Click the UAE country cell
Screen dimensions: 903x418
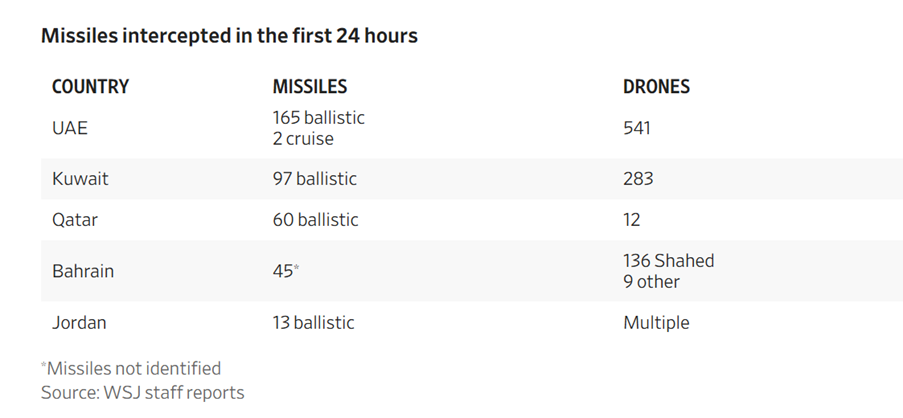(x=70, y=129)
